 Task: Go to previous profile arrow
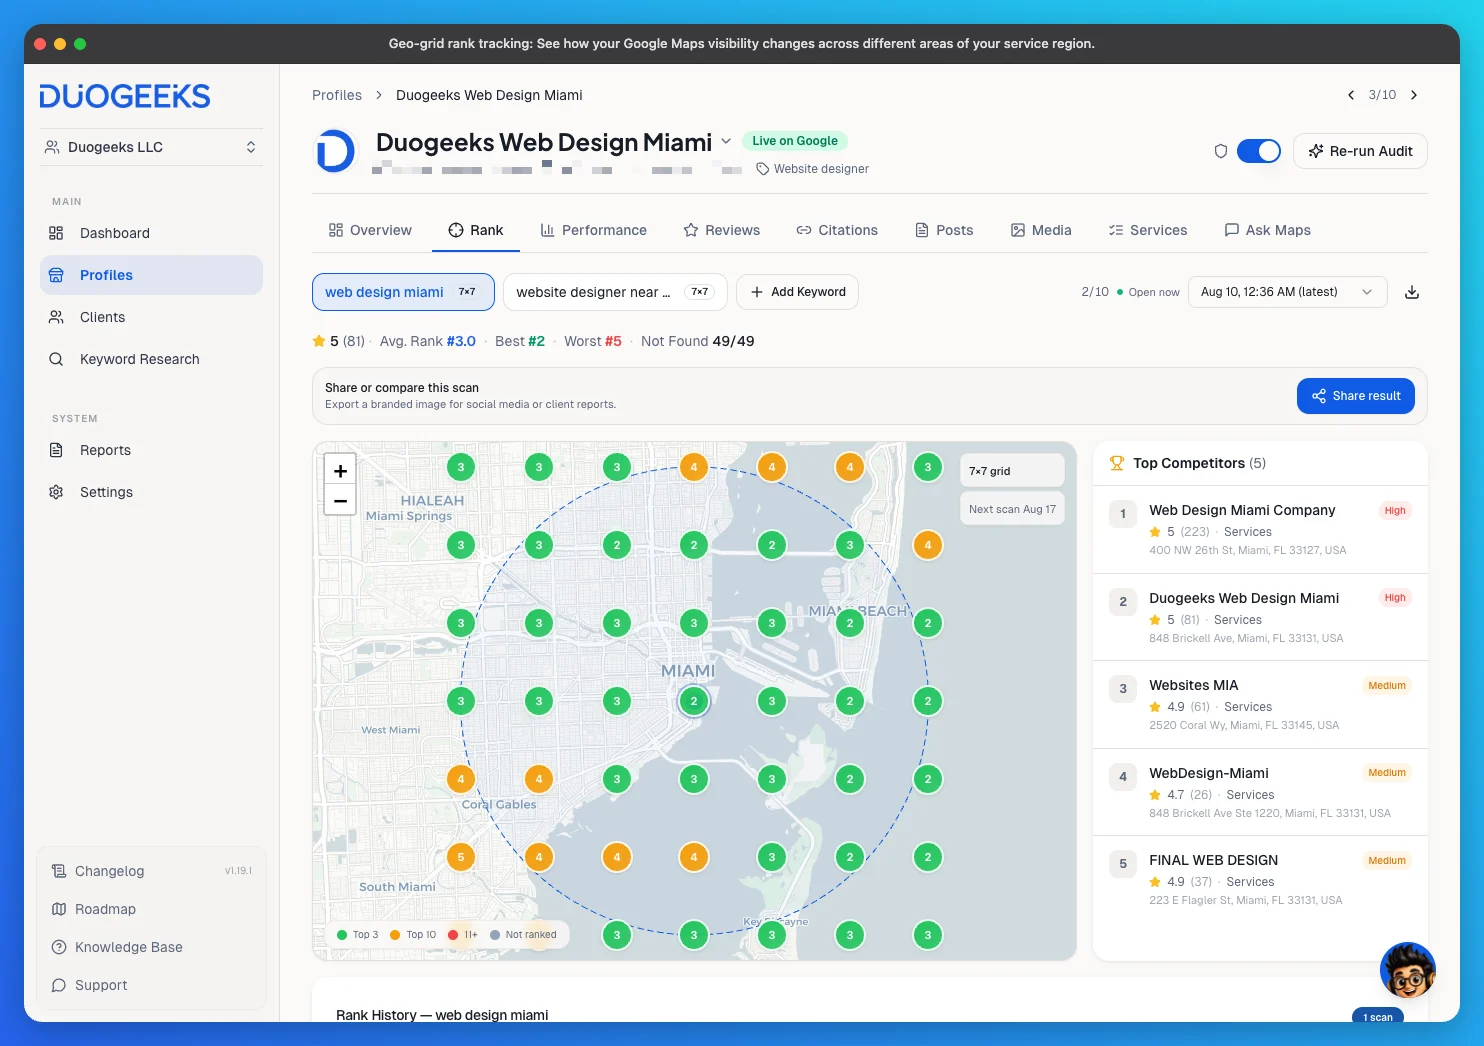(x=1351, y=95)
